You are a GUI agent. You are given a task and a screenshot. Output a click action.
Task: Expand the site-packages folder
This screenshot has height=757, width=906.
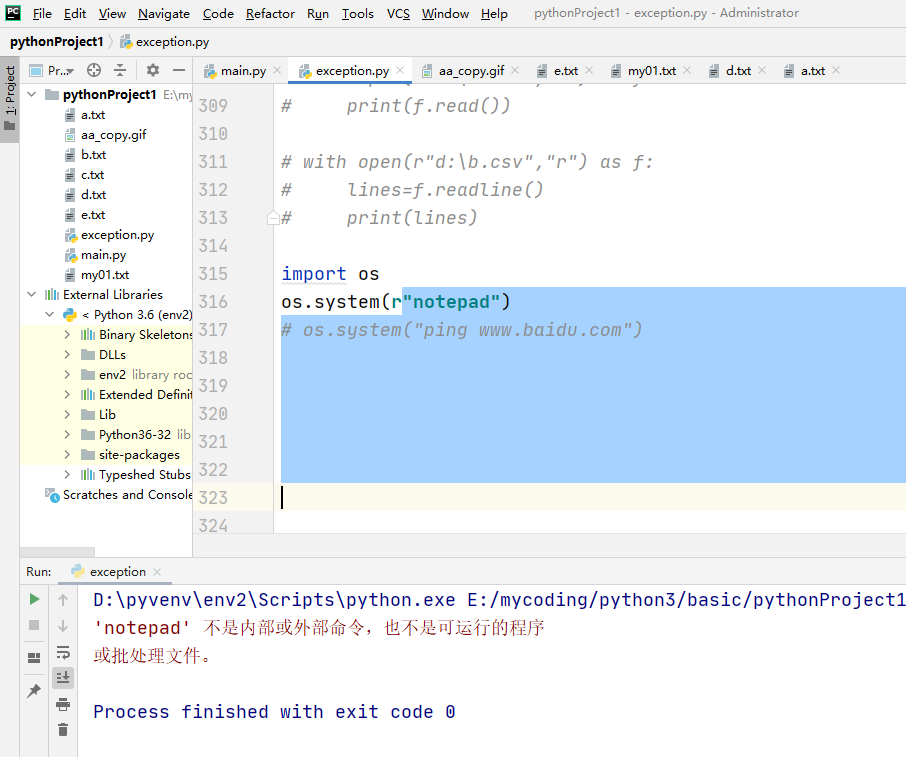pyautogui.click(x=68, y=455)
